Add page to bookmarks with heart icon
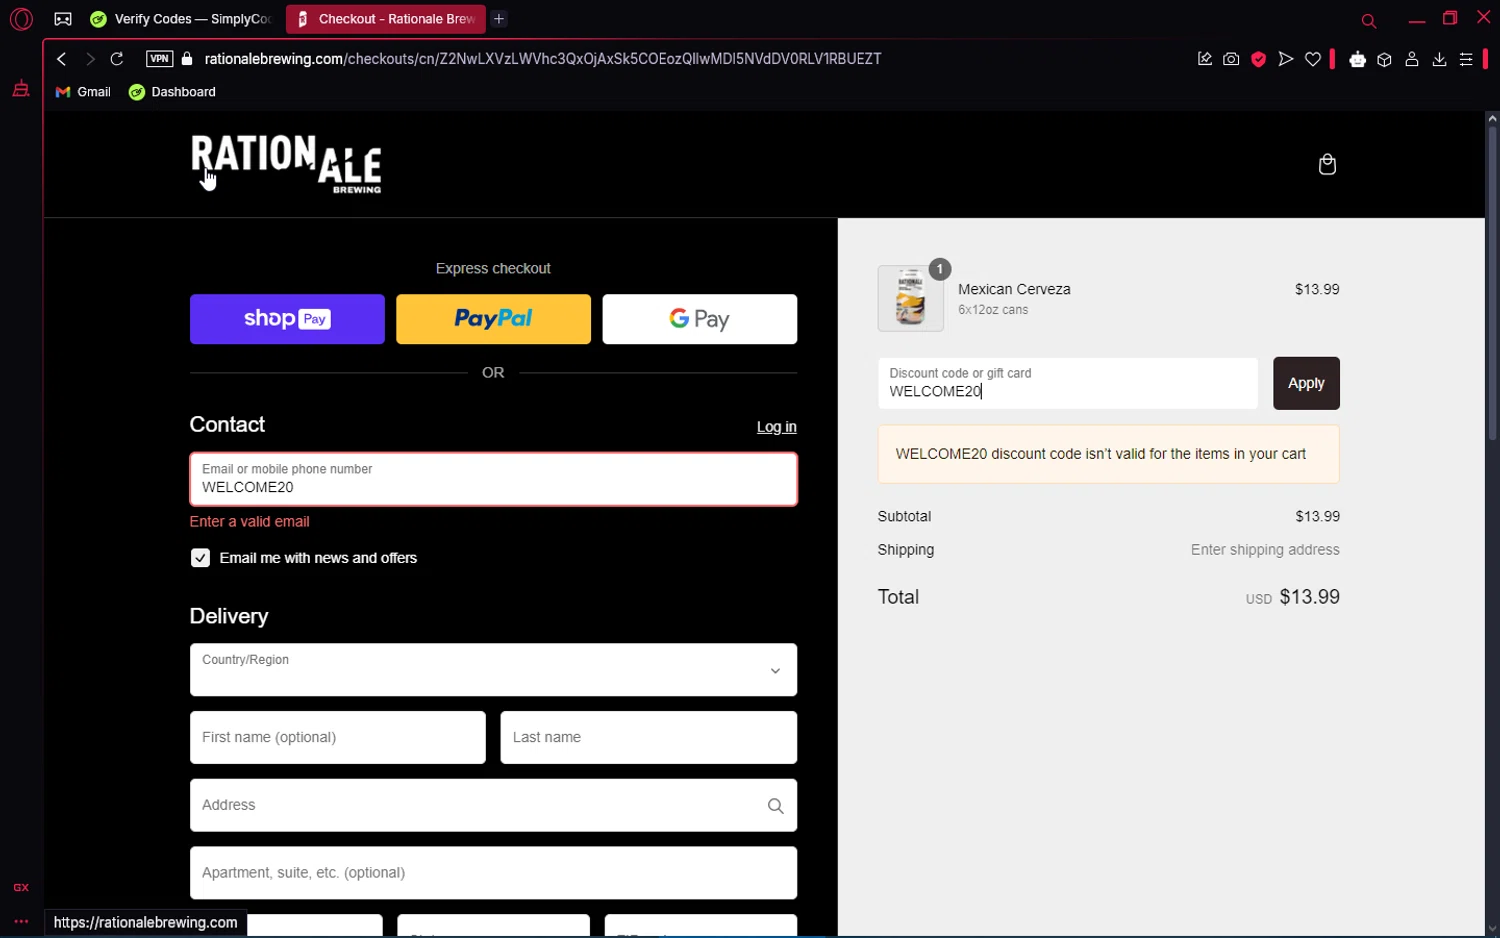 [x=1313, y=59]
